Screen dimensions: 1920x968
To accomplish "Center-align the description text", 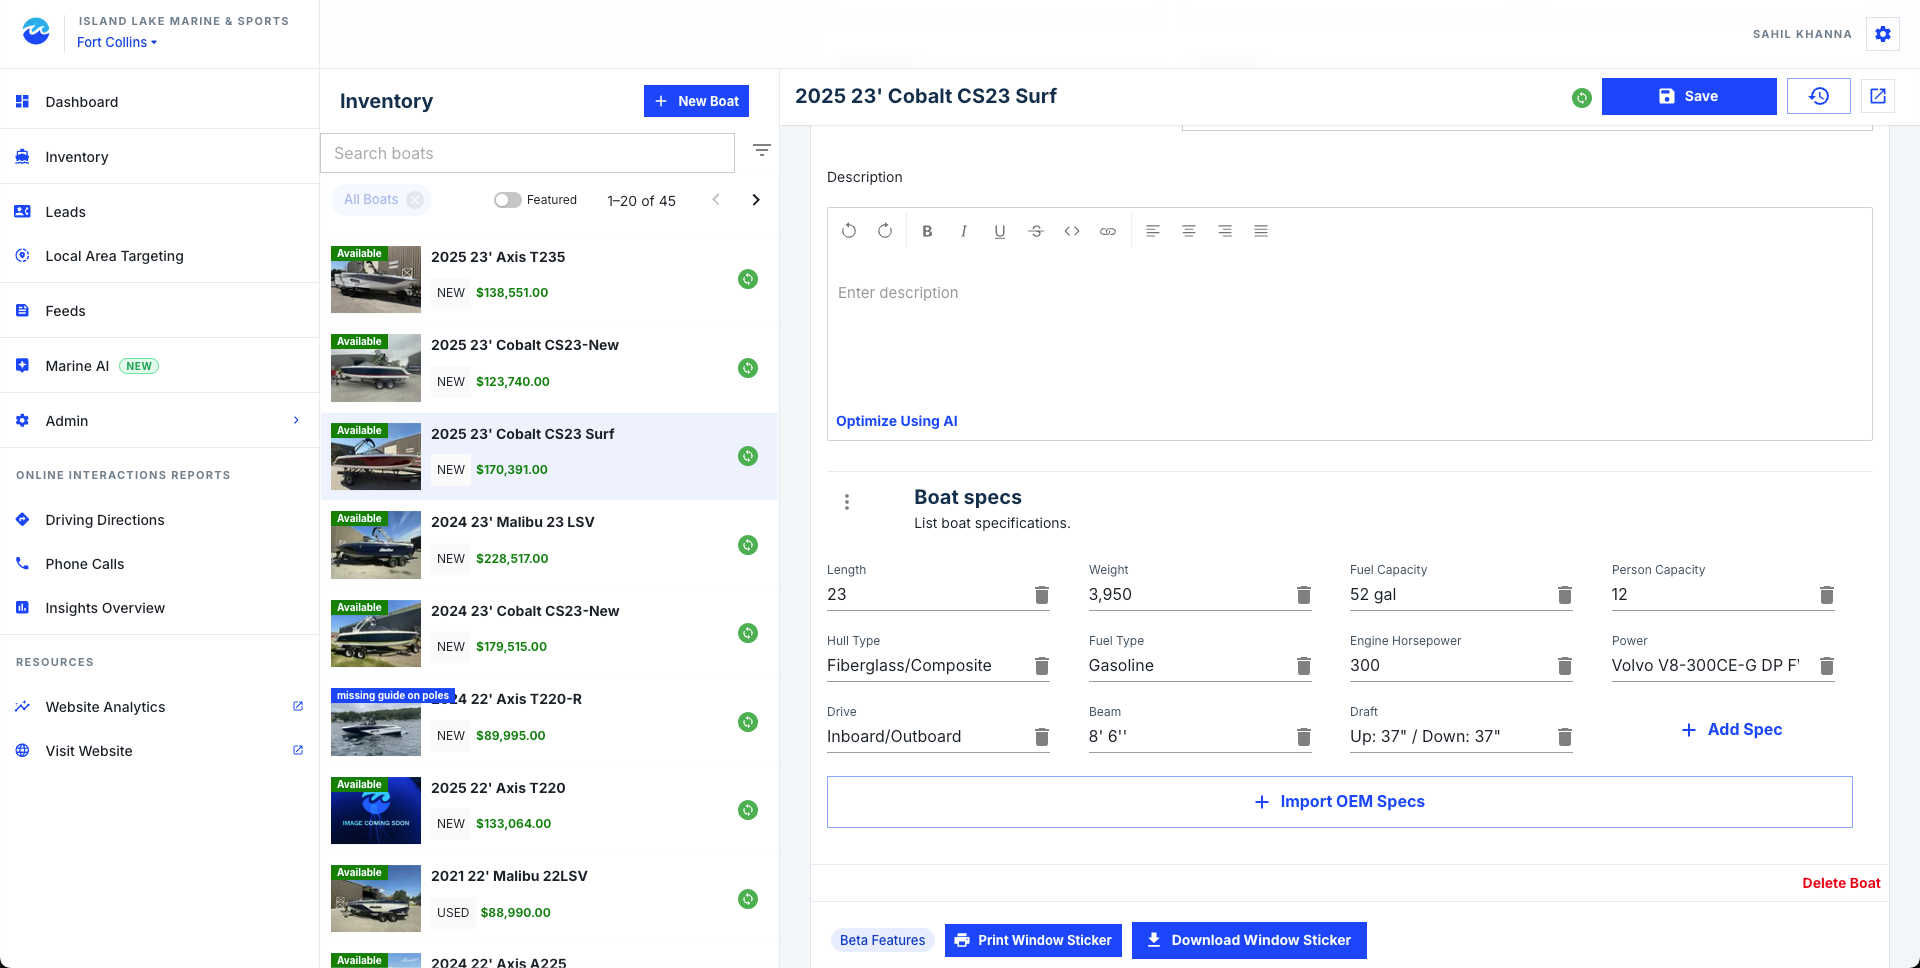I will pos(1189,231).
